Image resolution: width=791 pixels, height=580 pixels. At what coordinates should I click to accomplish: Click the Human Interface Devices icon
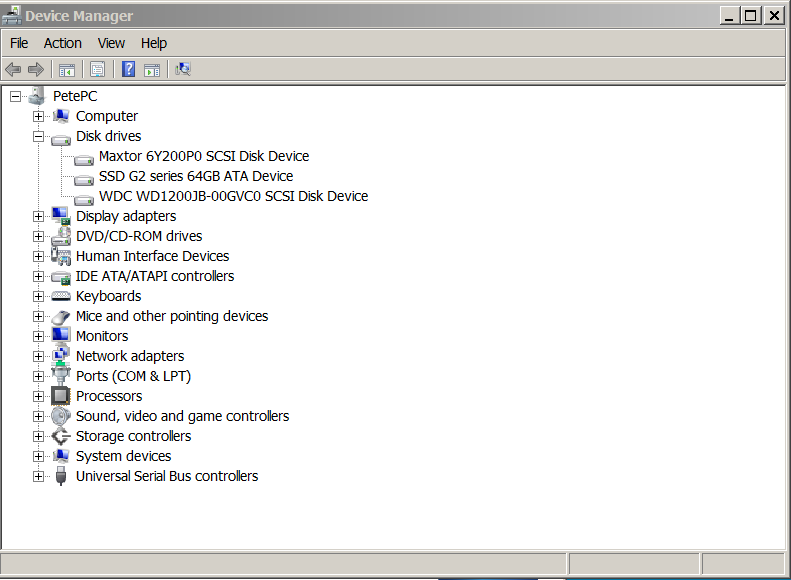61,256
